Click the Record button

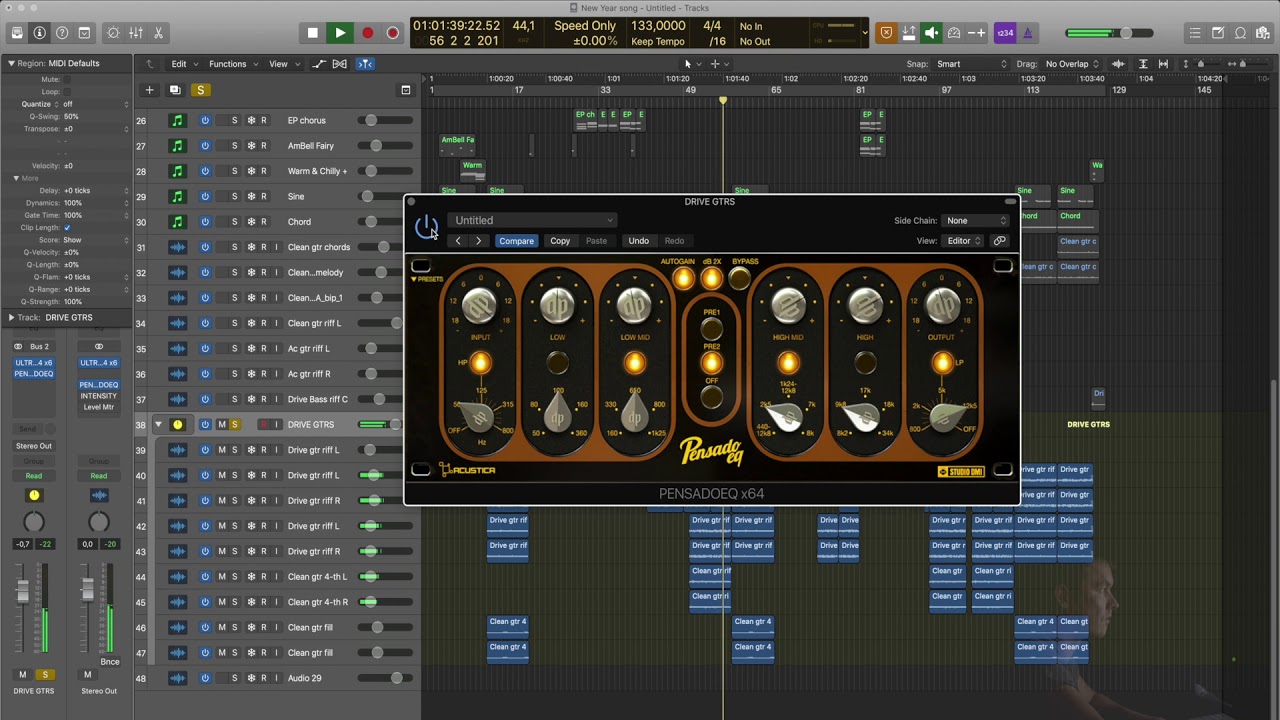[367, 33]
